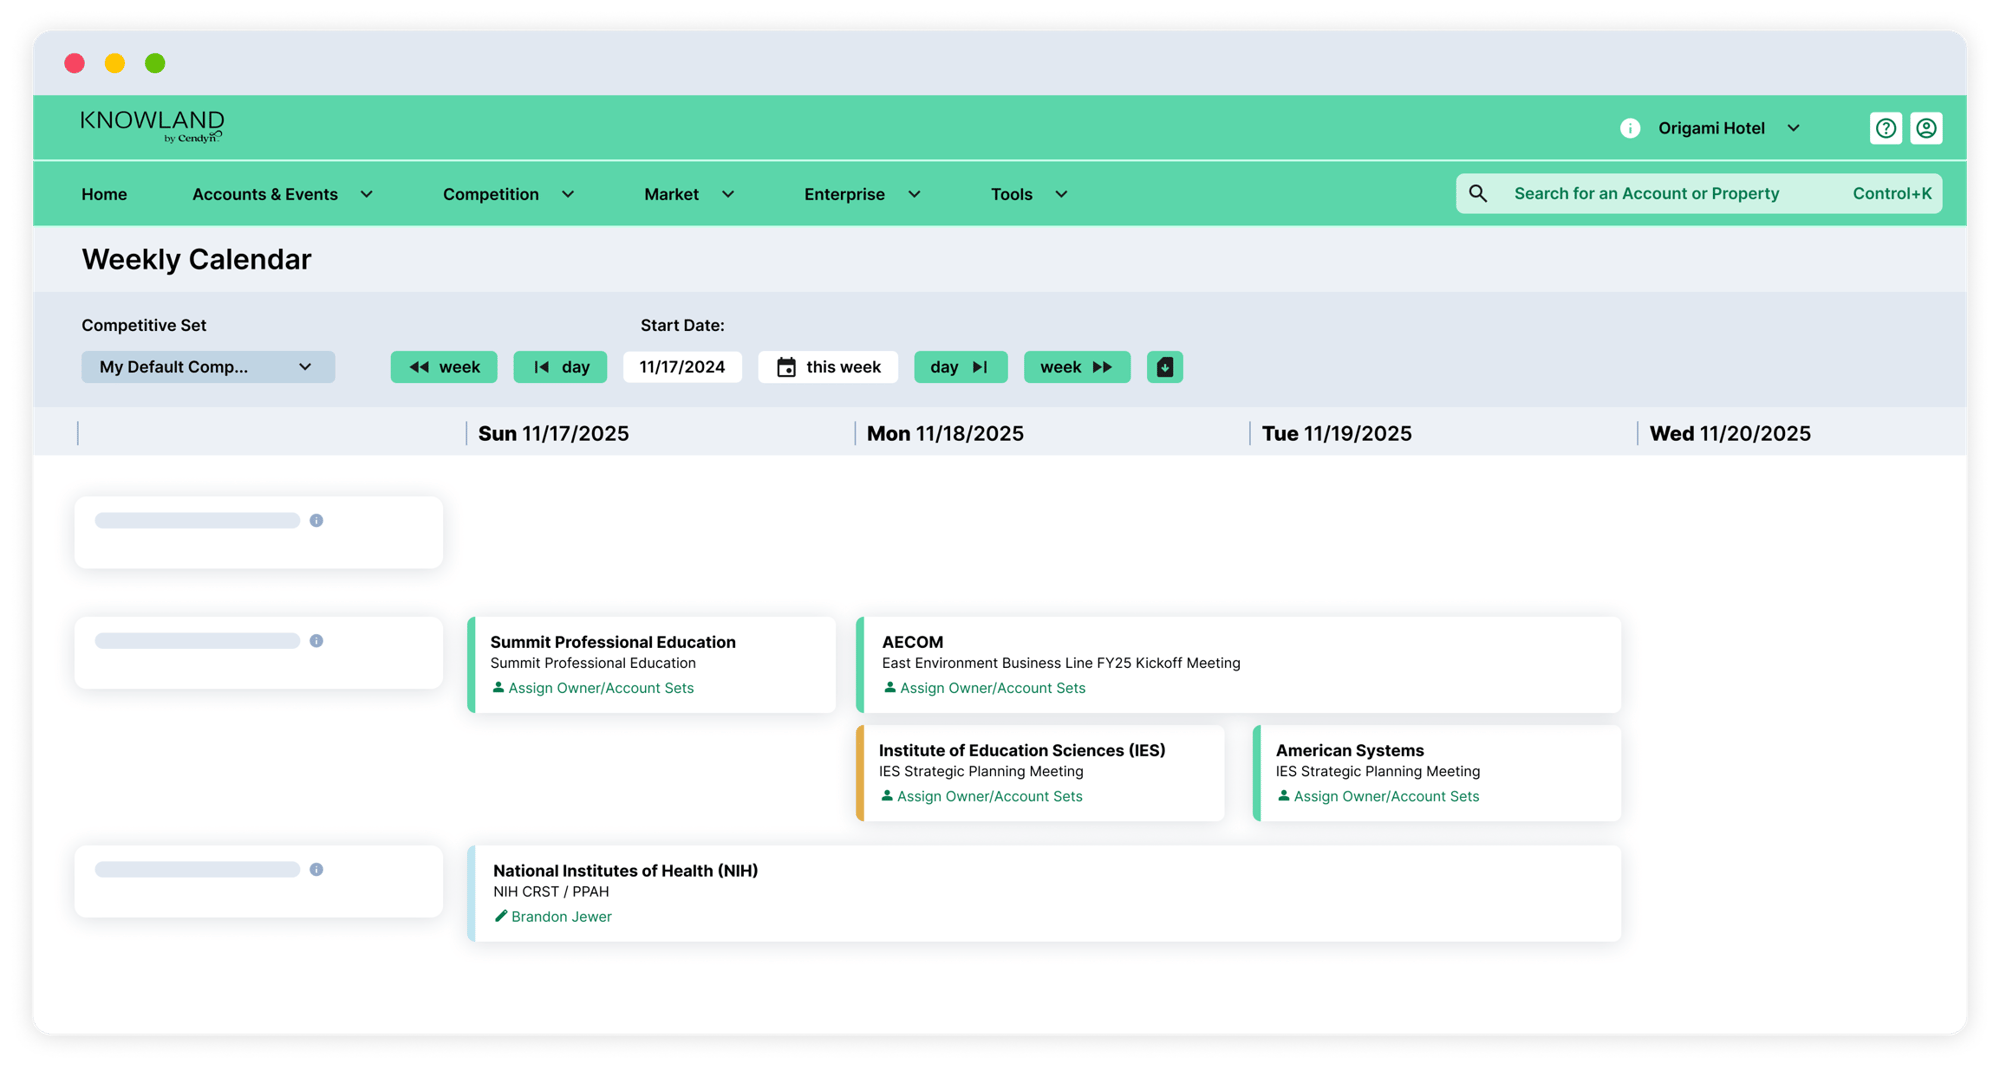Viewport: 2000px width, 1069px height.
Task: Click person icon on Summit Professional Education card
Action: [498, 687]
